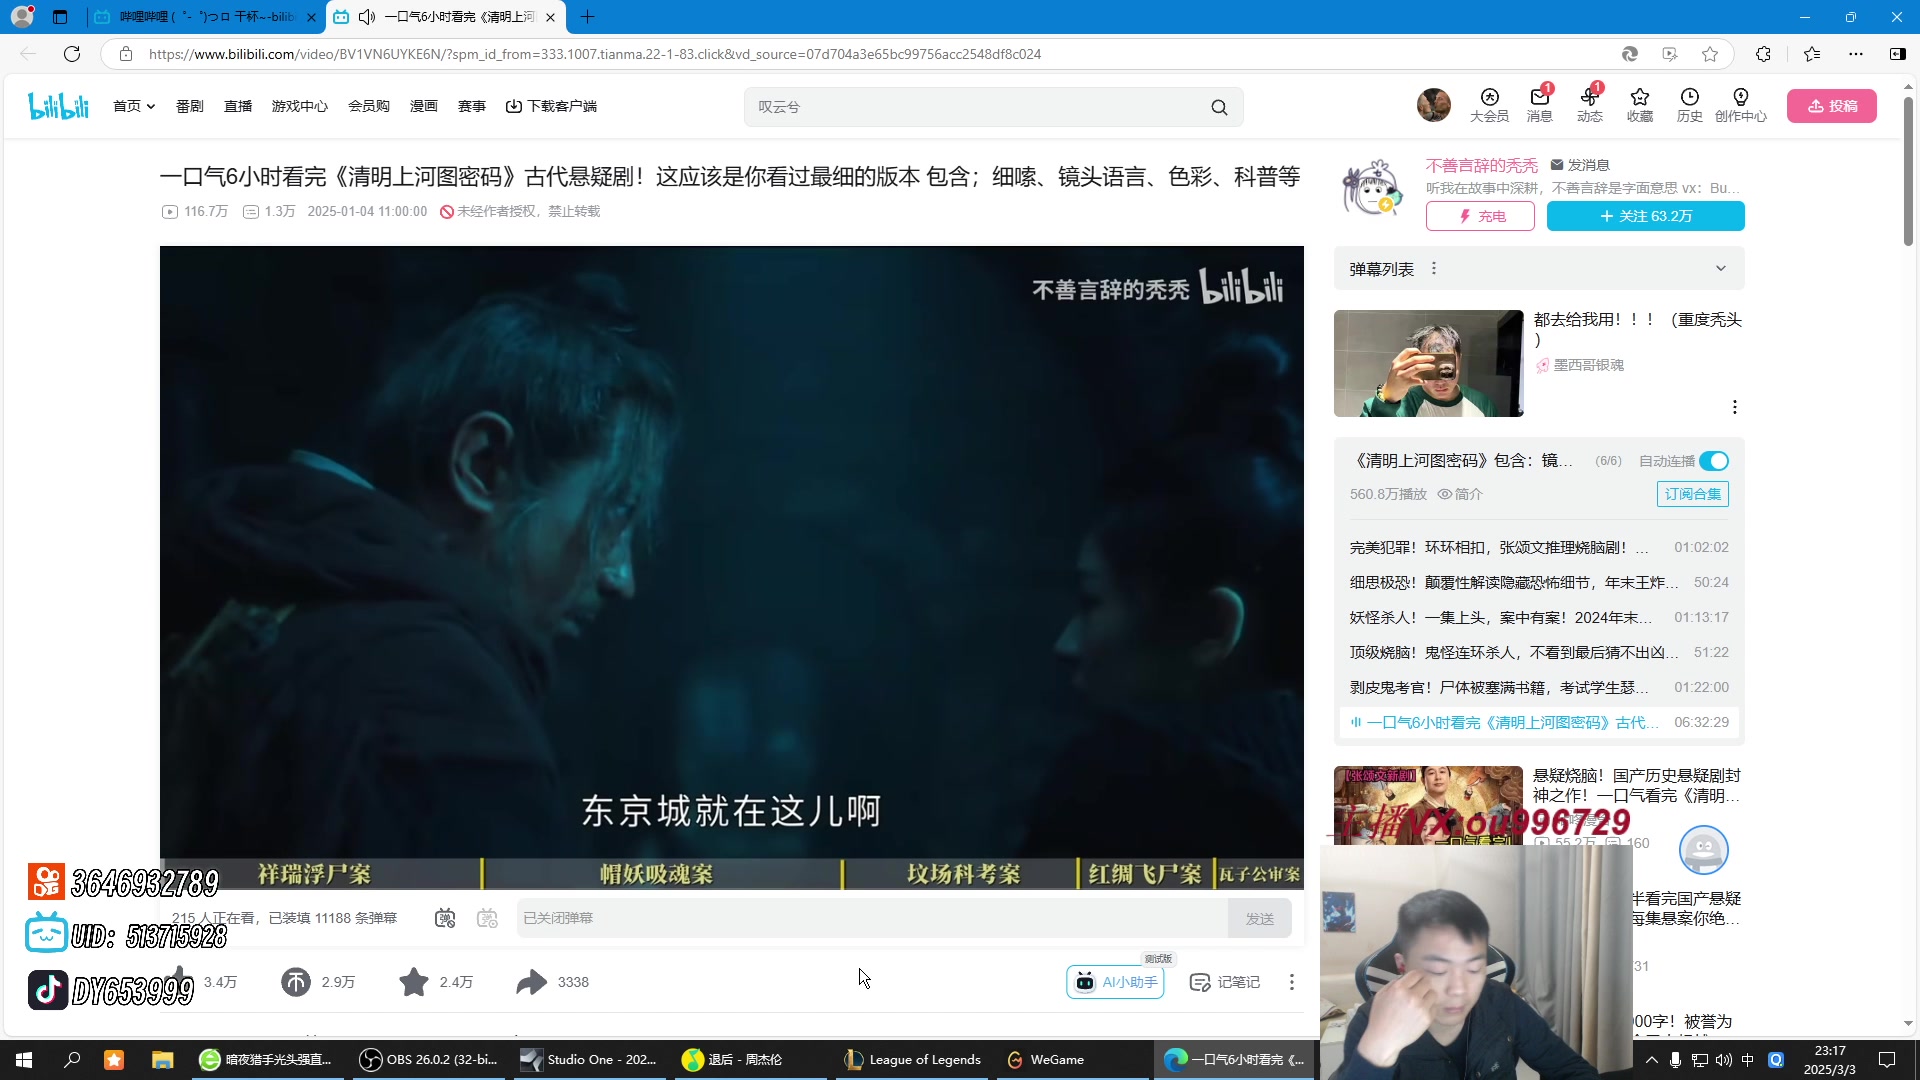
Task: Open more options dots below video
Action: [1292, 982]
